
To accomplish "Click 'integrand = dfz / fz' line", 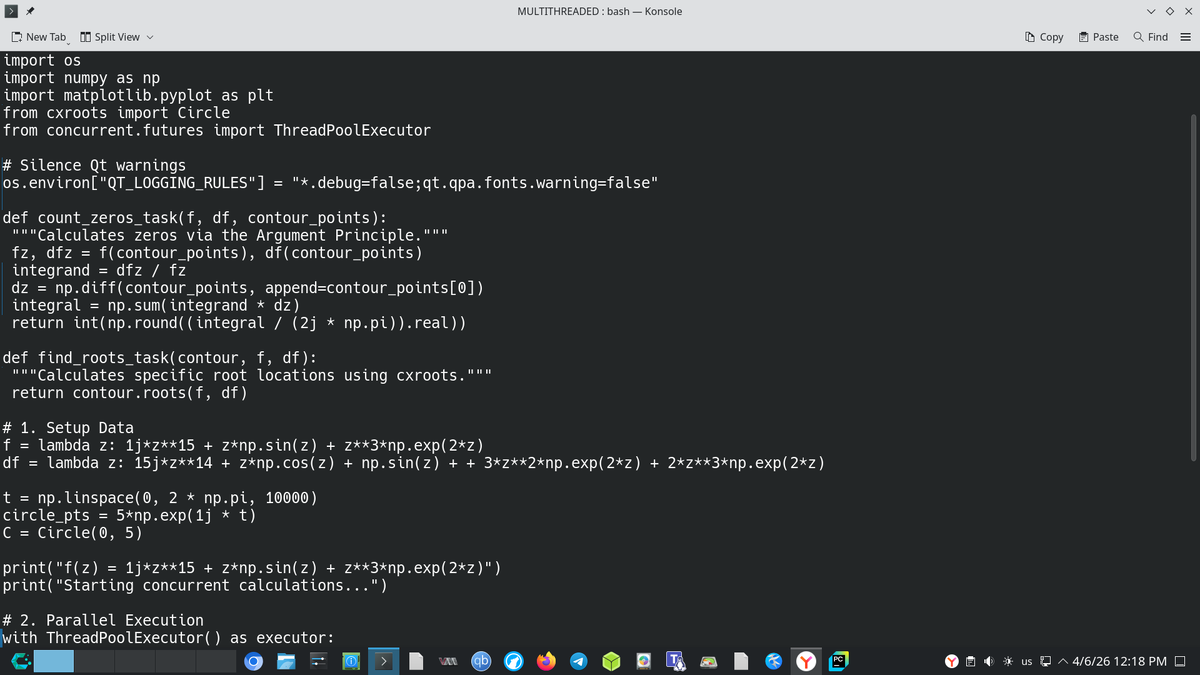I will 99,270.
